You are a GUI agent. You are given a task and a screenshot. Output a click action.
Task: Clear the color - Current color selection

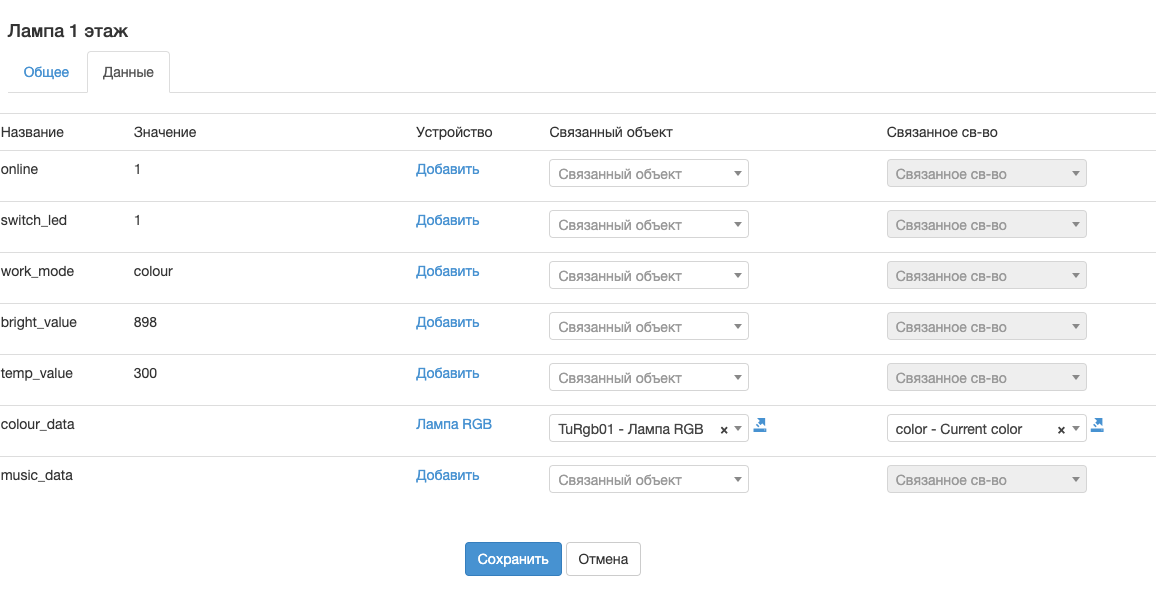tap(1061, 430)
